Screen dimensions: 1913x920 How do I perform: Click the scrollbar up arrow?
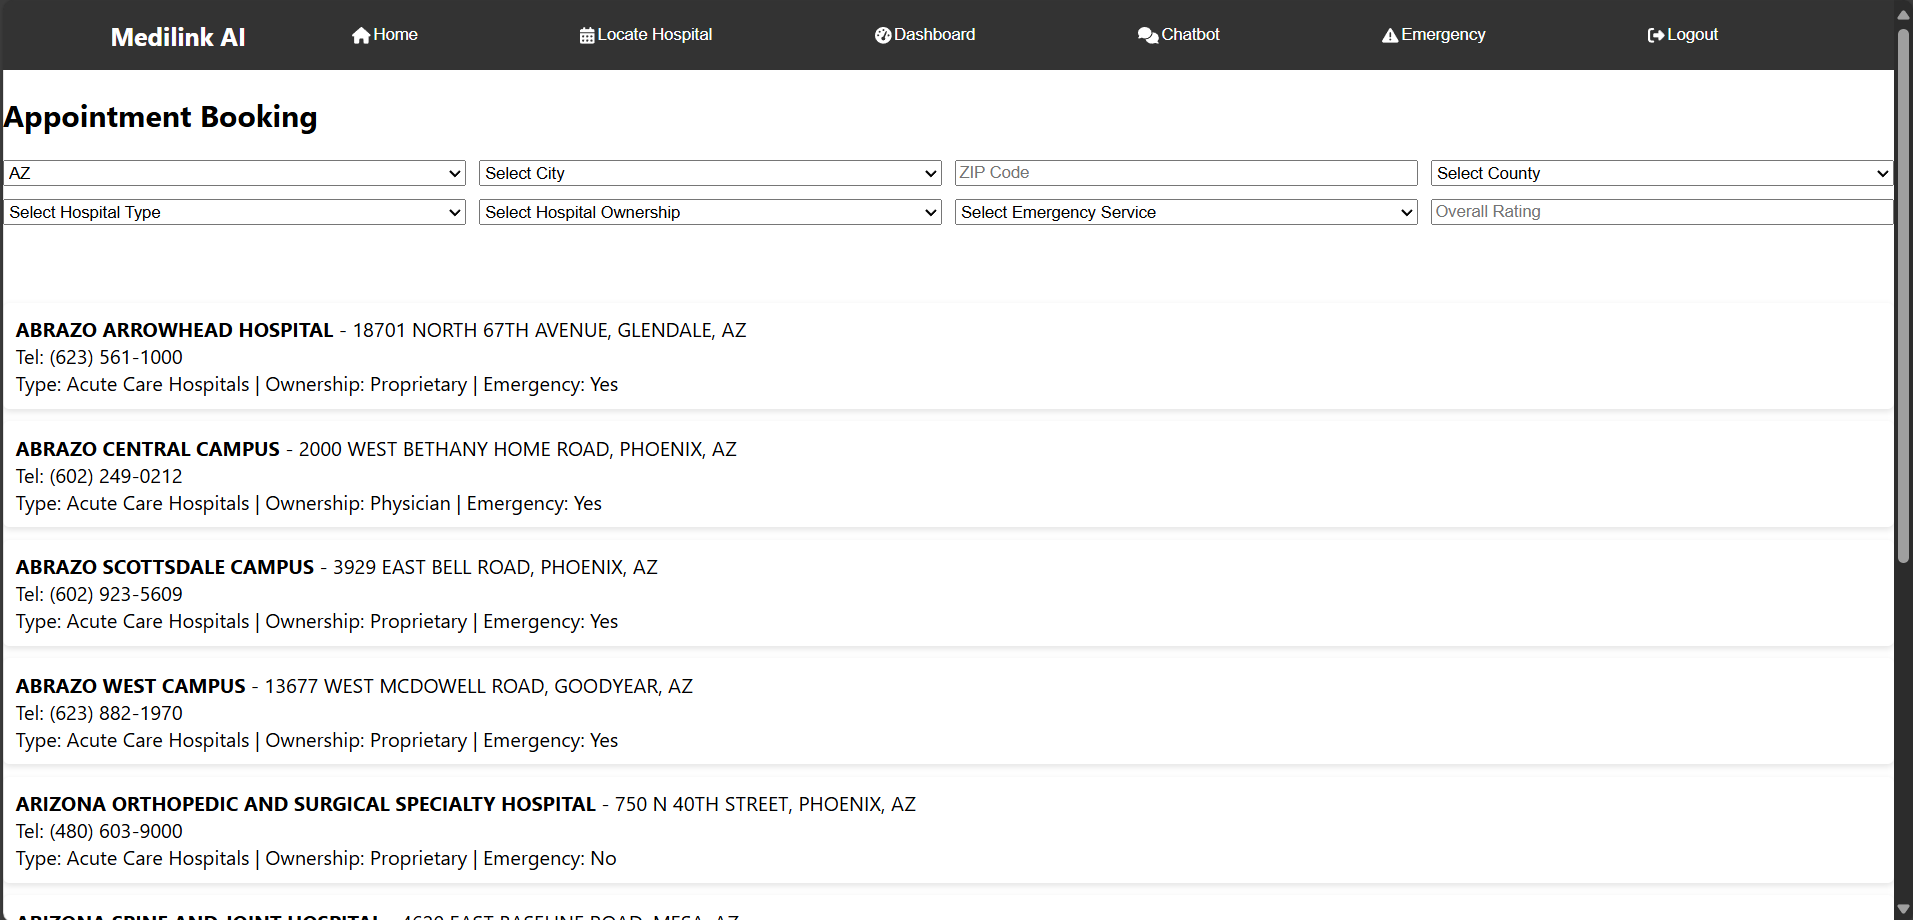(x=1904, y=14)
